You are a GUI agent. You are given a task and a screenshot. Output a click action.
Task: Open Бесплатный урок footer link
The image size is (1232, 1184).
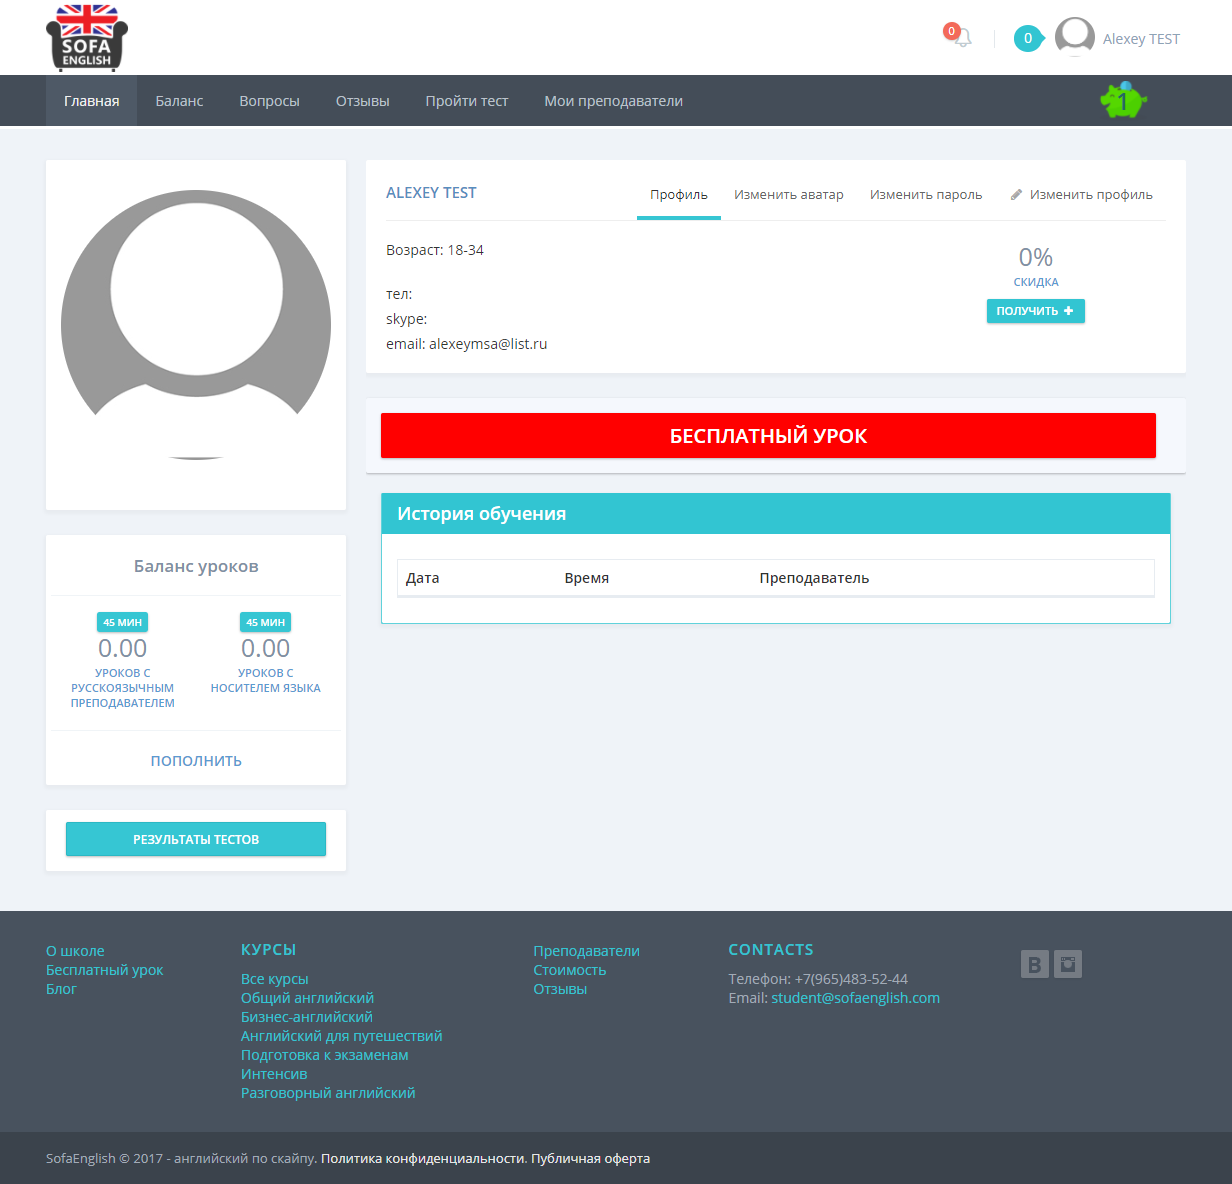pyautogui.click(x=105, y=970)
